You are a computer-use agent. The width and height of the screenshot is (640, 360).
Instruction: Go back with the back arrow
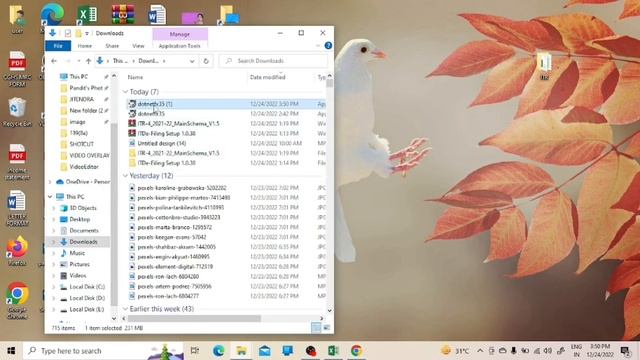point(54,61)
